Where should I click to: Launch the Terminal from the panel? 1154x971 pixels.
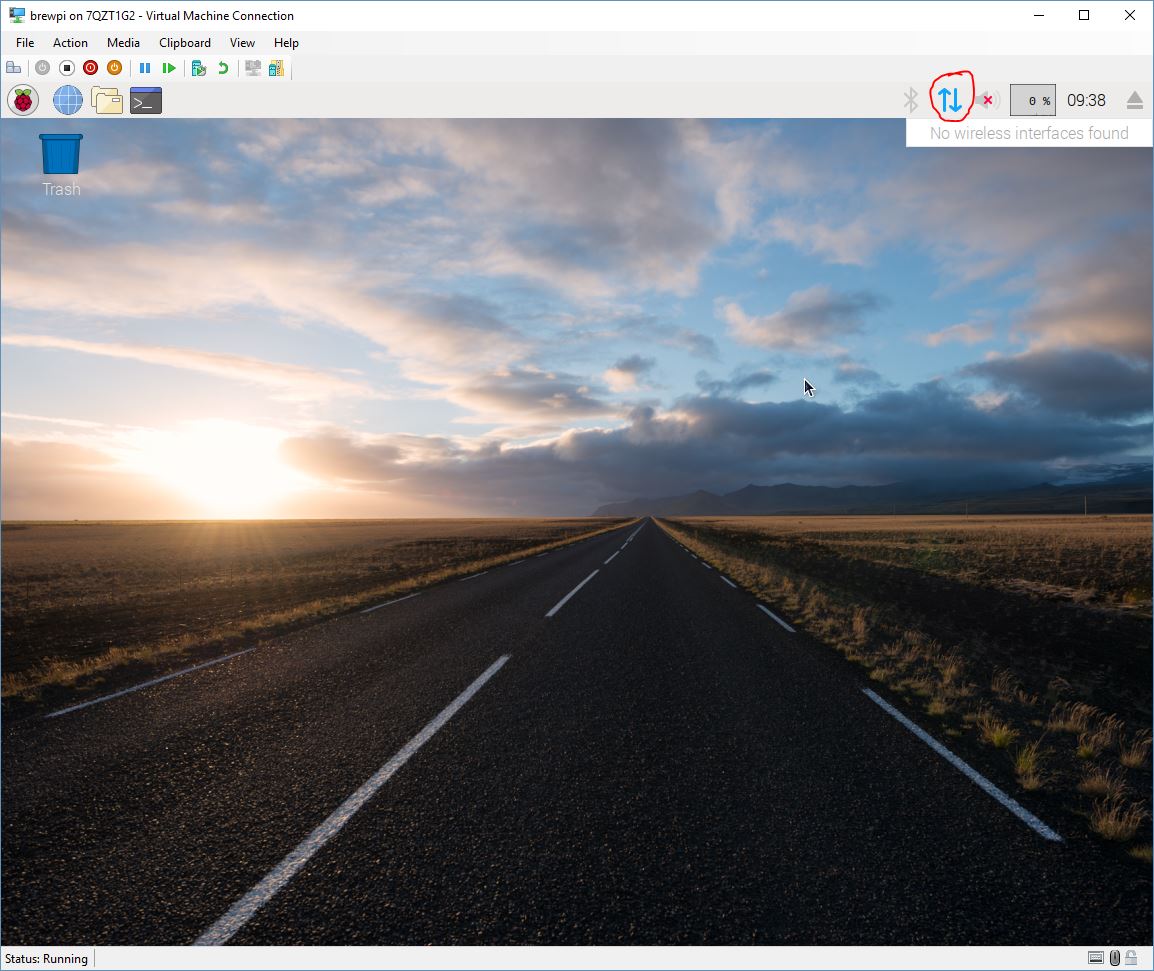pos(146,100)
